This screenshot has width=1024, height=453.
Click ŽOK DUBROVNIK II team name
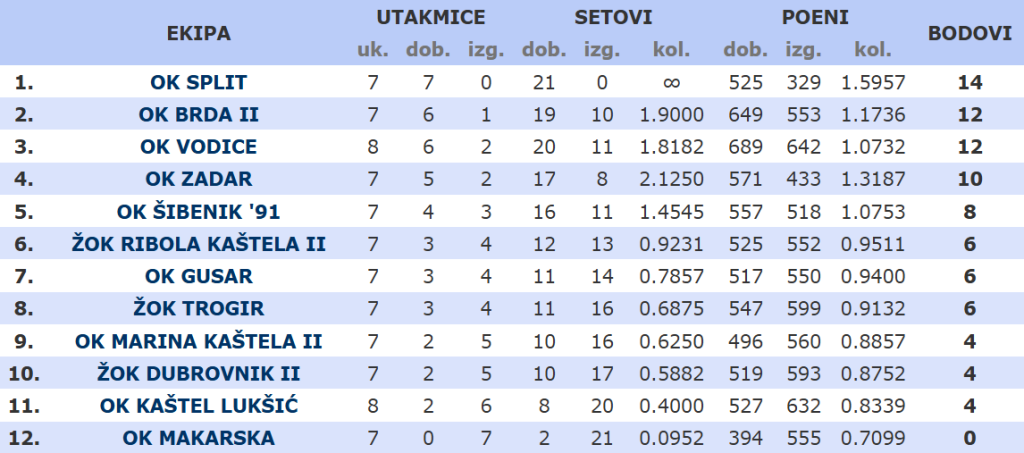198,374
